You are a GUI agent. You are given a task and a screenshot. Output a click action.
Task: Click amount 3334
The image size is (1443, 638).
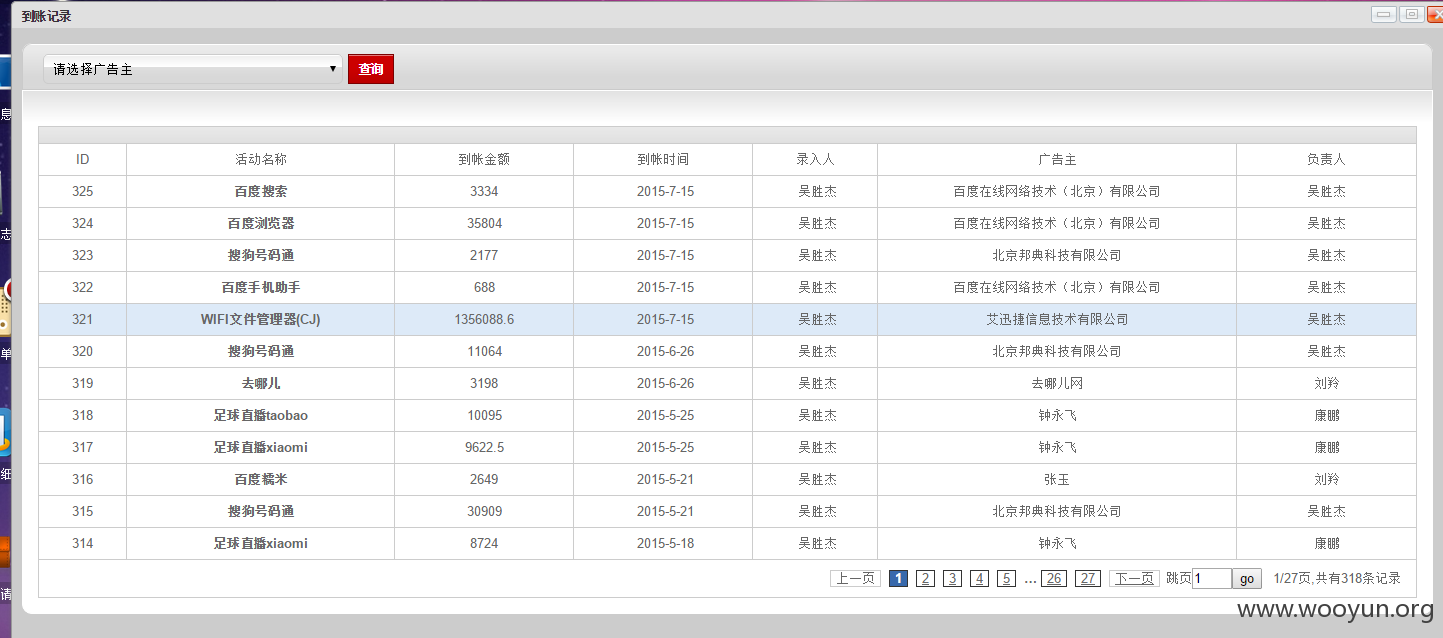tap(484, 191)
